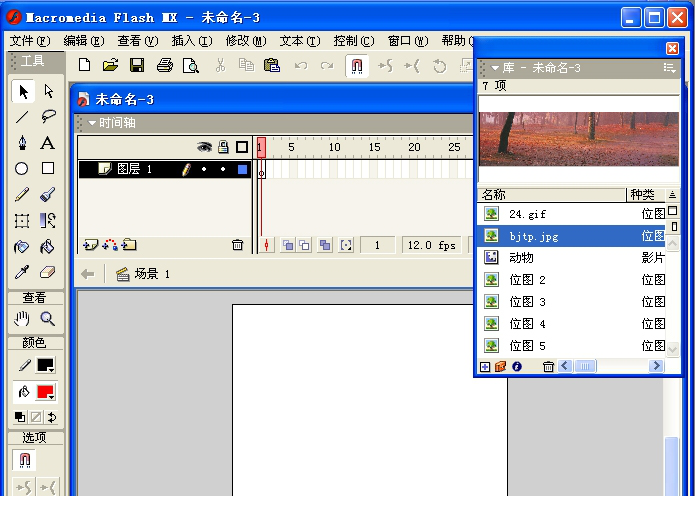This screenshot has height=515, width=695.
Task: Delete selected library item with trash
Action: 548,367
